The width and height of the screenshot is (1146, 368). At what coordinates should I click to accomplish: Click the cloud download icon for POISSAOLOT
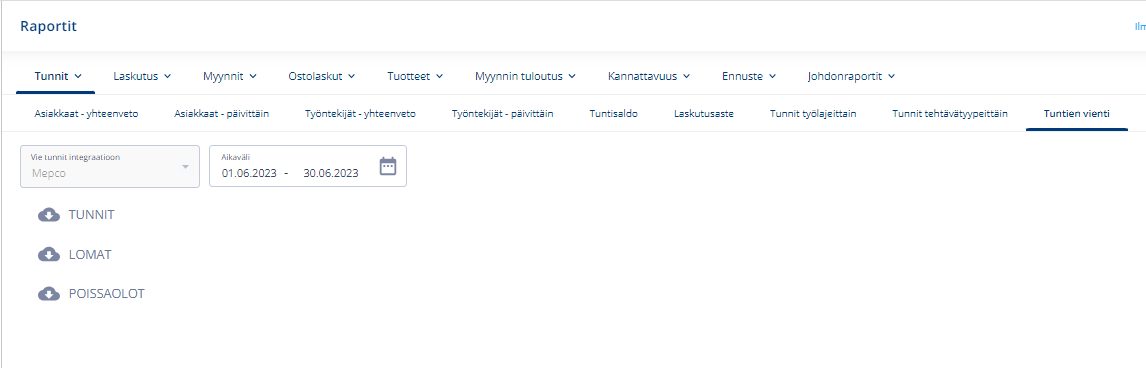[x=49, y=294]
